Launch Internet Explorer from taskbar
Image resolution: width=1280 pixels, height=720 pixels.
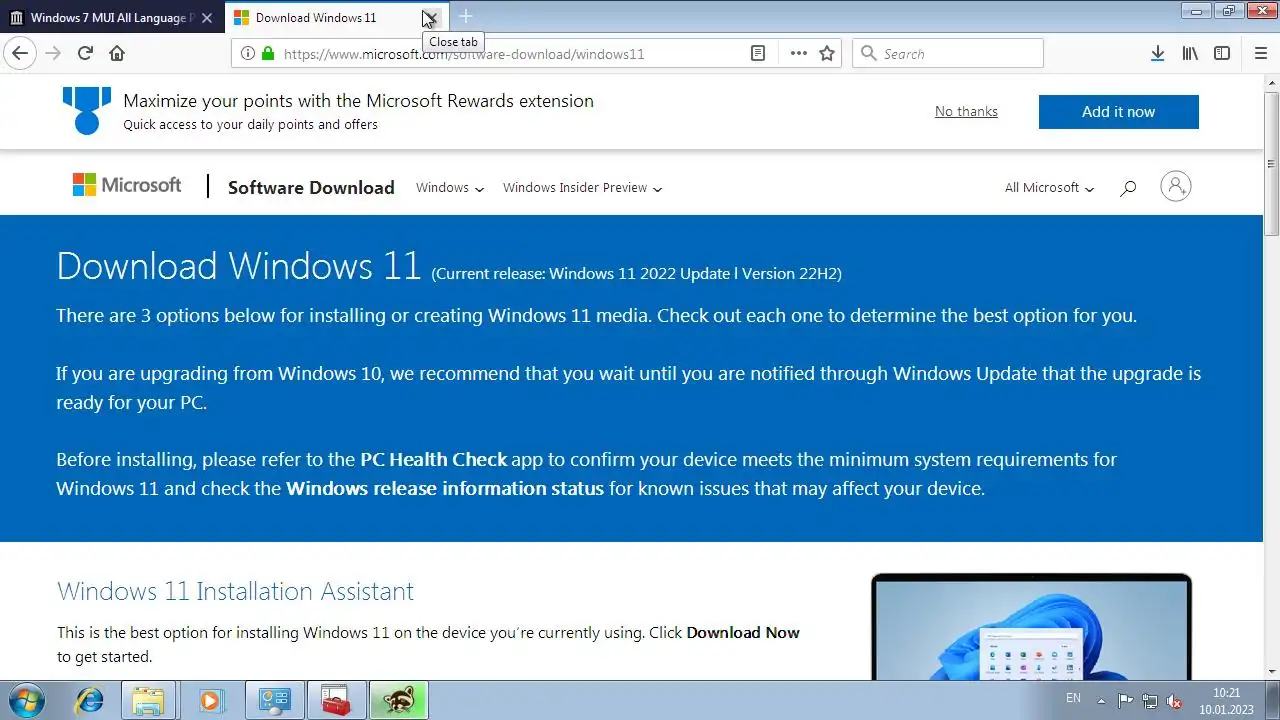pos(90,700)
